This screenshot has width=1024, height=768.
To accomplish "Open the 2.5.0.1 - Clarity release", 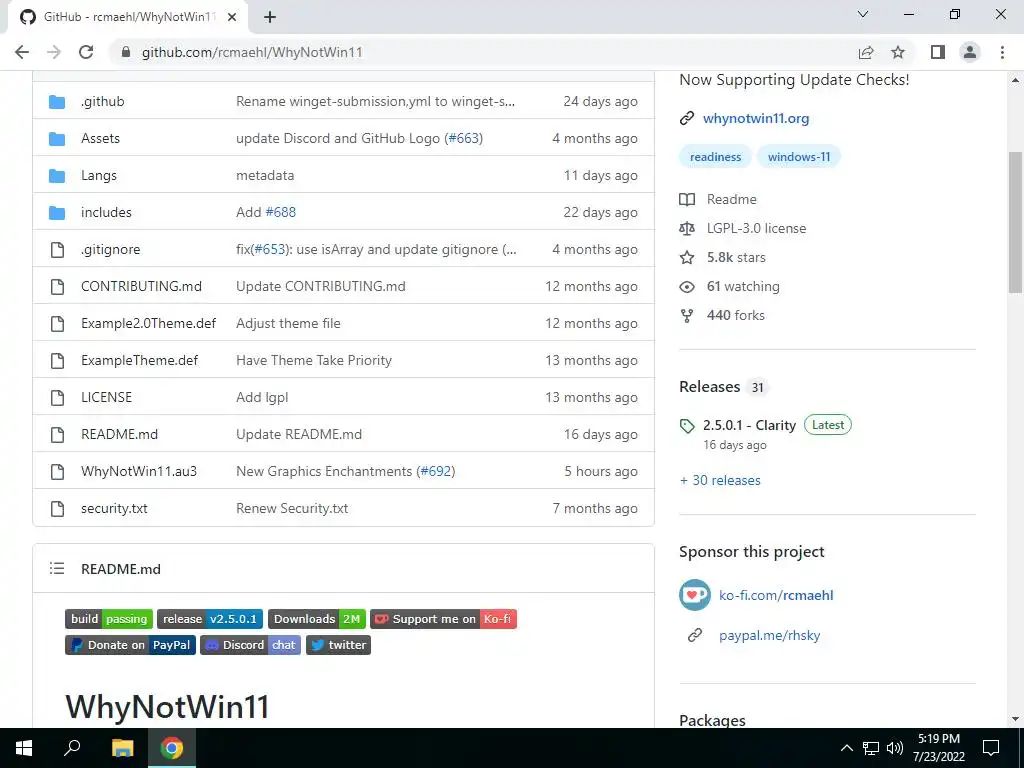I will tap(749, 426).
